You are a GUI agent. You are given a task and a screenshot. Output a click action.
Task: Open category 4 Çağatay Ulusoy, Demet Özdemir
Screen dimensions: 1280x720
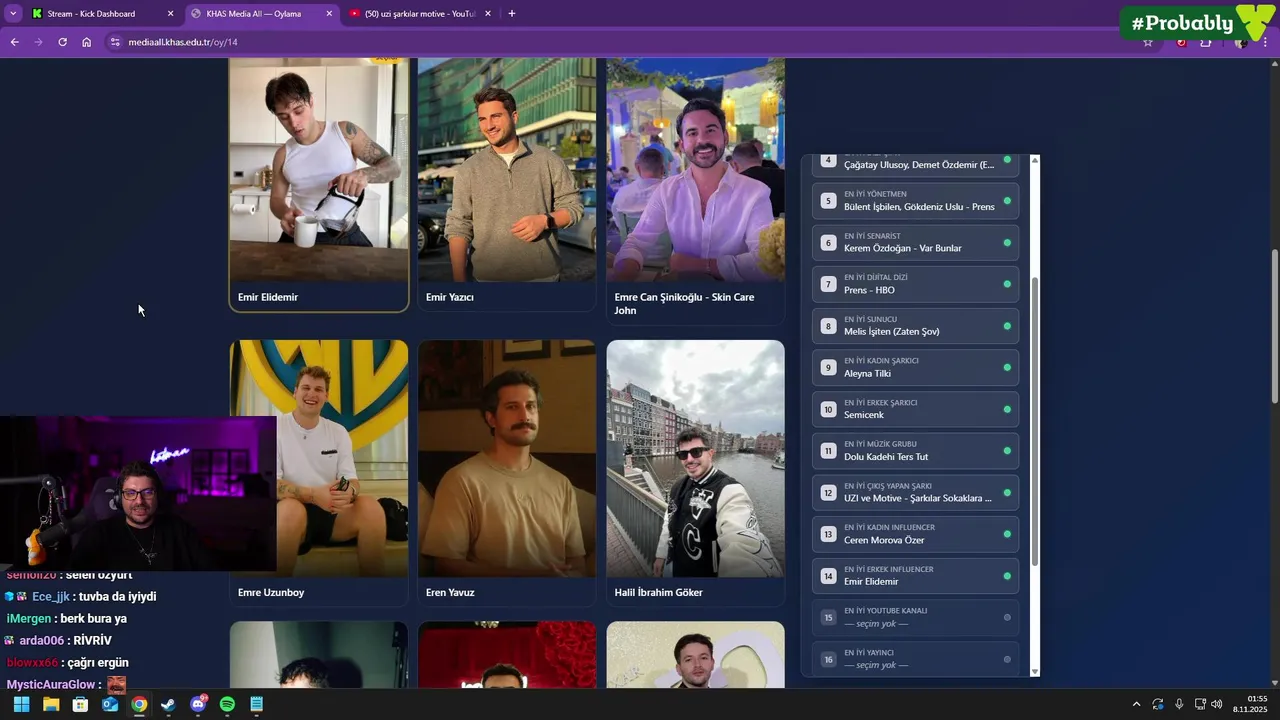[x=915, y=165]
